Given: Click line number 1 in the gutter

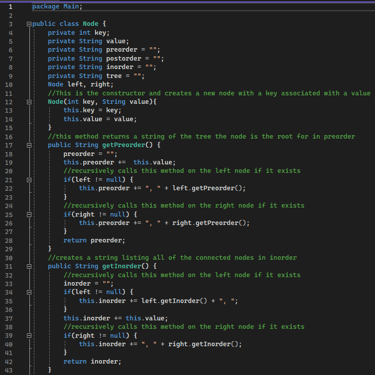Looking at the screenshot, I should (11, 7).
